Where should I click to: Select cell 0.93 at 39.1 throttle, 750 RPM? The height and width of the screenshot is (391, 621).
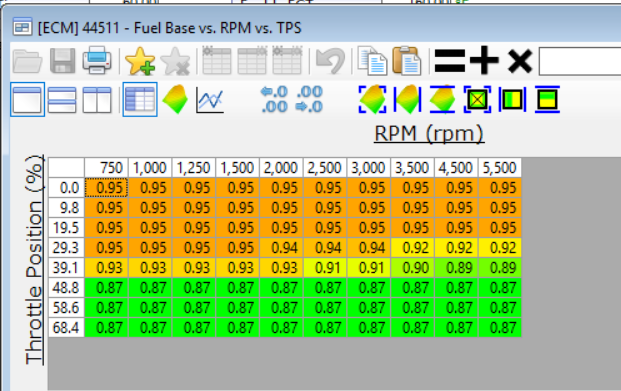pos(106,268)
